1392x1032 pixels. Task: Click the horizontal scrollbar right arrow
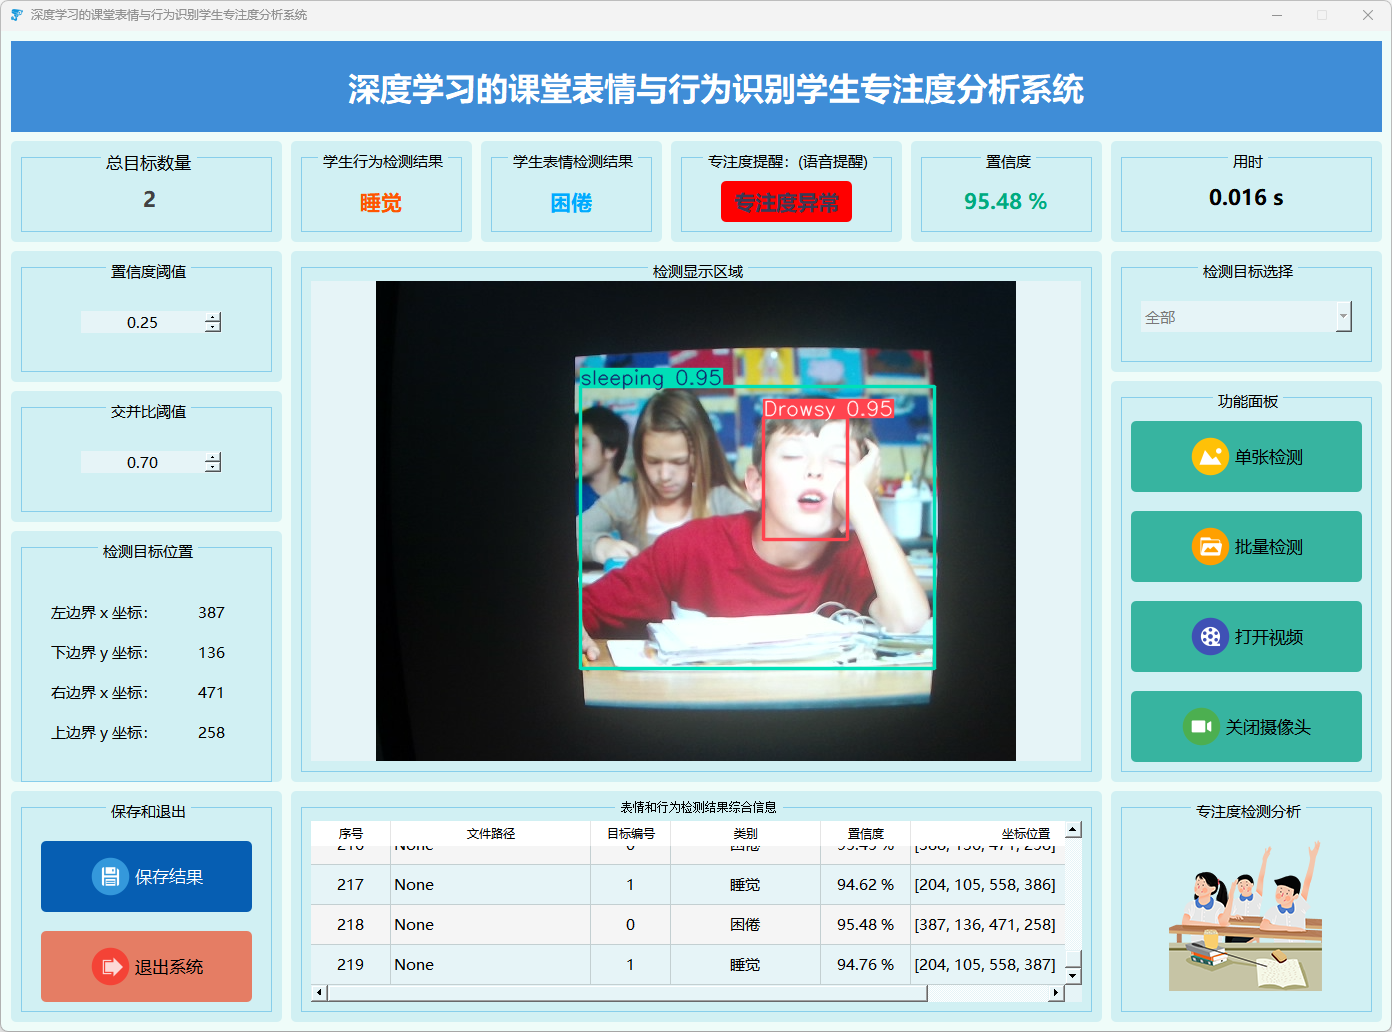[x=1055, y=993]
